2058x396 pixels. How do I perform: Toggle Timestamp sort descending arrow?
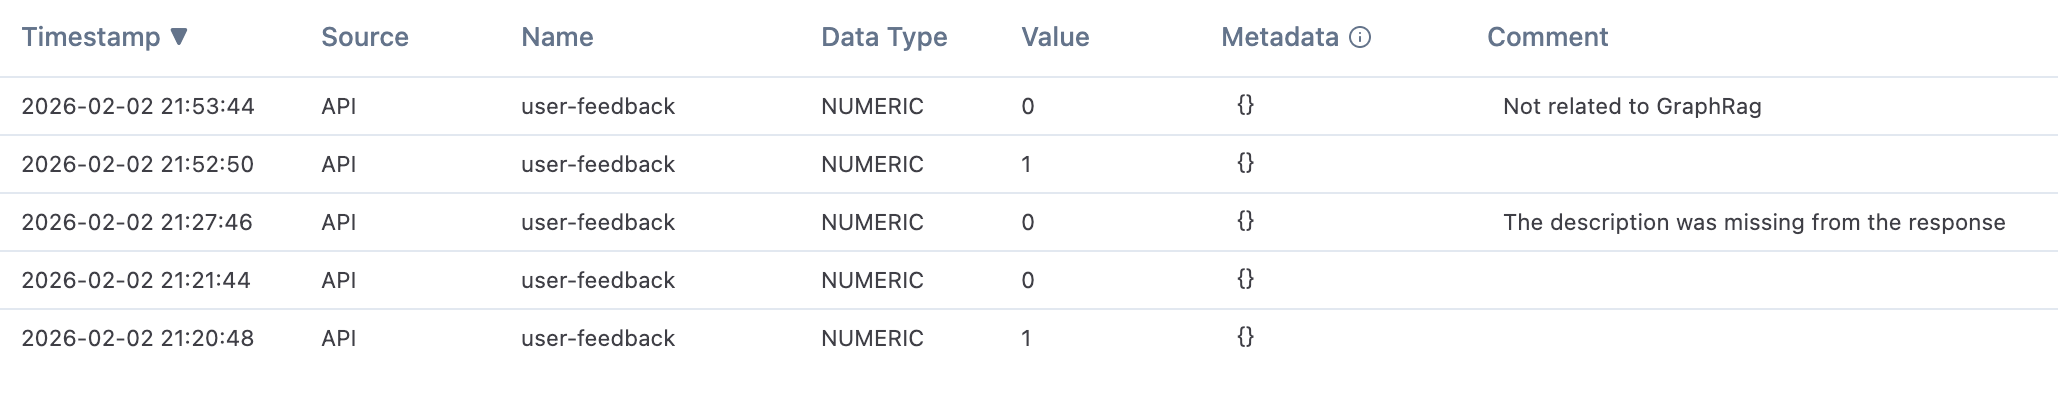[179, 37]
